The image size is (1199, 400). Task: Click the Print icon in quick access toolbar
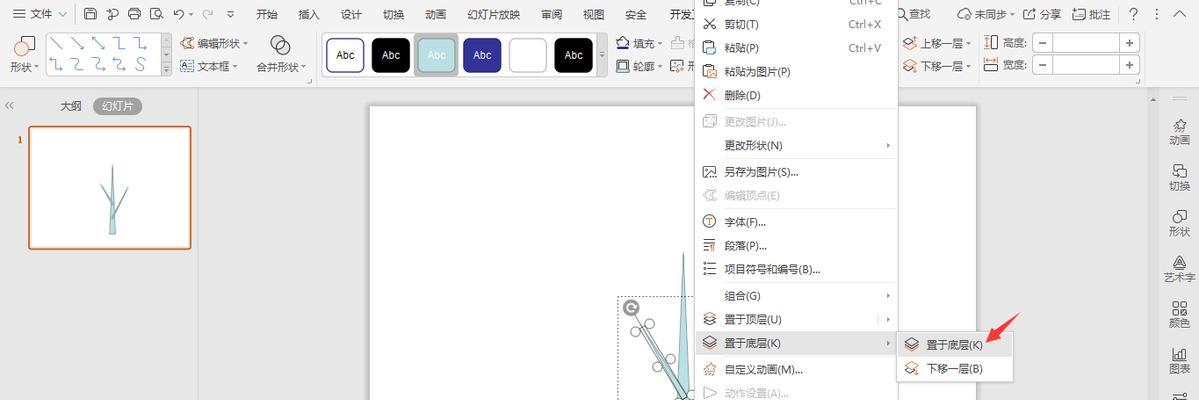click(134, 14)
